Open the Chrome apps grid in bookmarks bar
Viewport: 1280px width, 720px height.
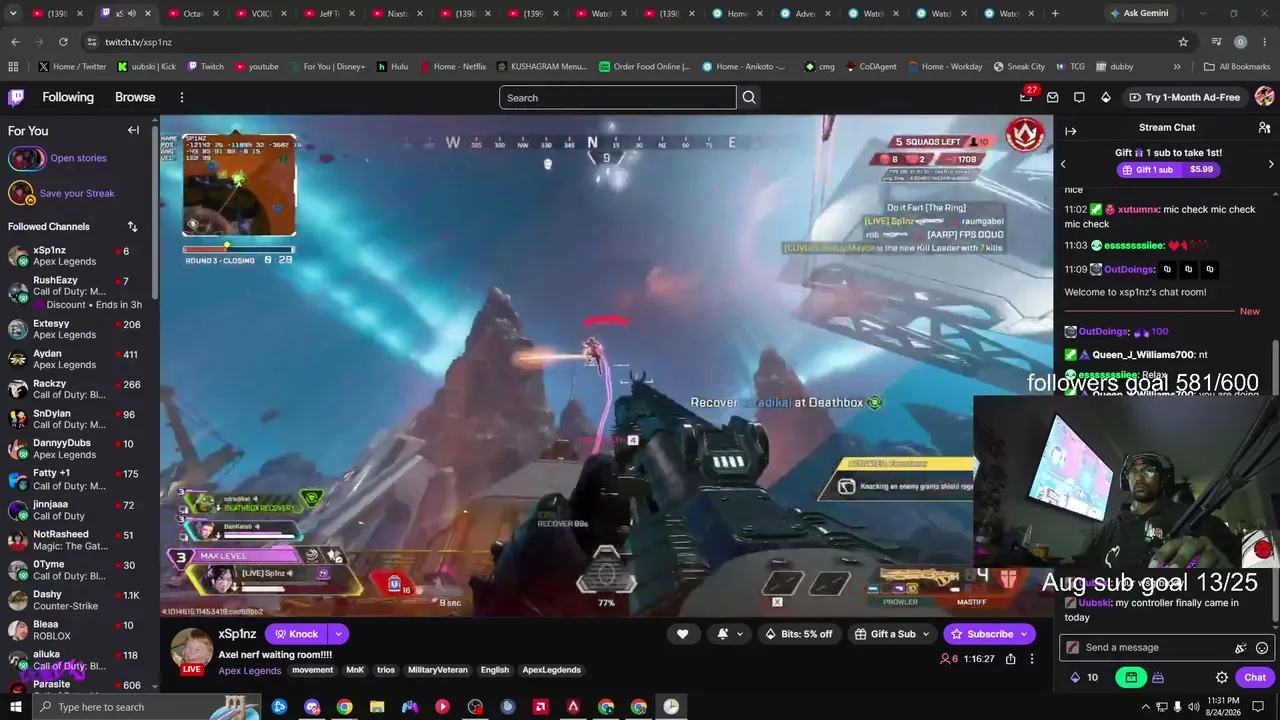(13, 67)
